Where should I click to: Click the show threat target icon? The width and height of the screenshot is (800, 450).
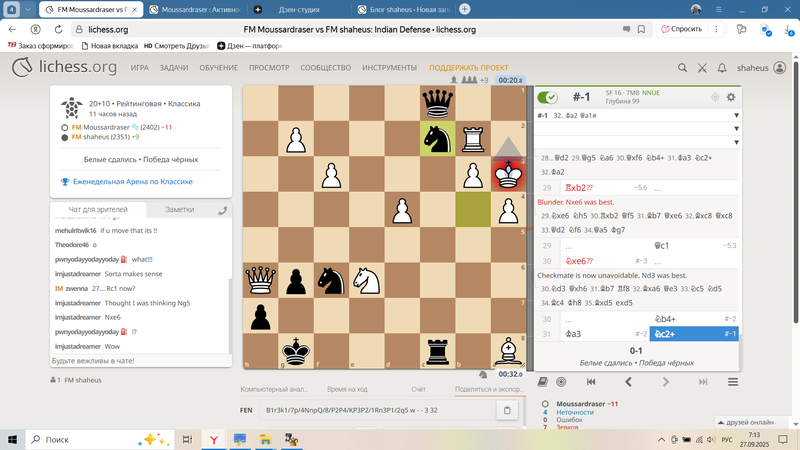715,97
